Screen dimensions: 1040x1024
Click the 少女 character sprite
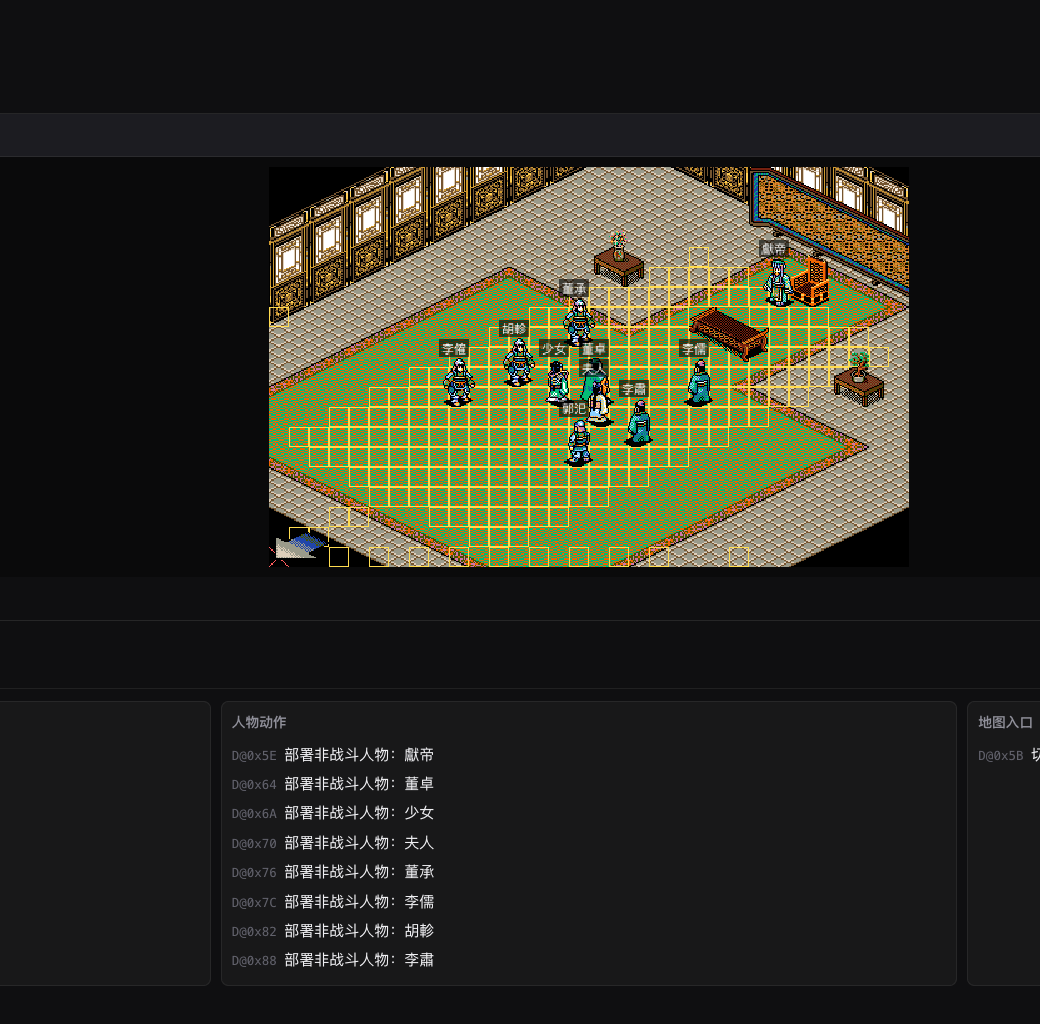tap(558, 382)
